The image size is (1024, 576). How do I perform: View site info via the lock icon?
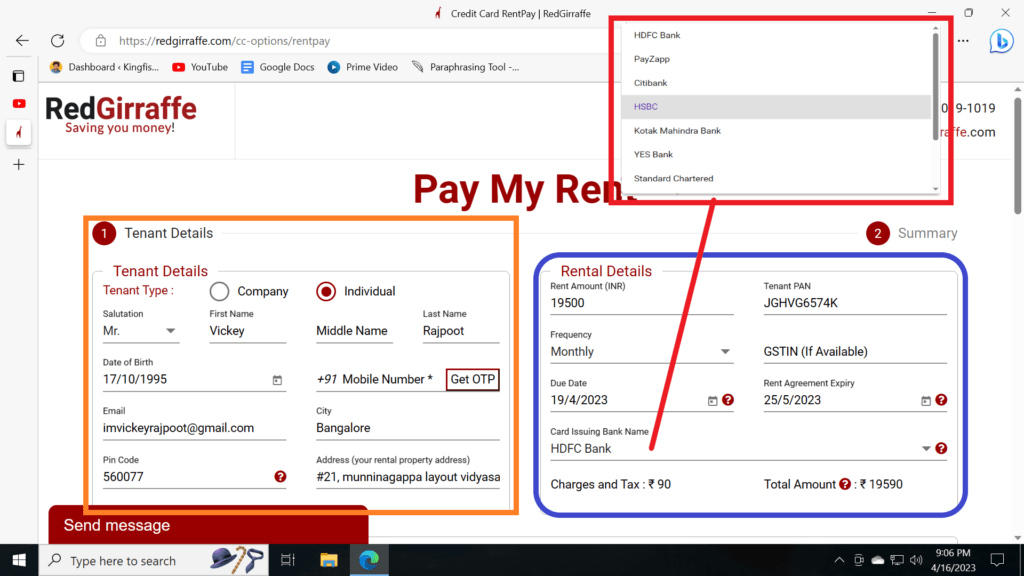[x=101, y=40]
